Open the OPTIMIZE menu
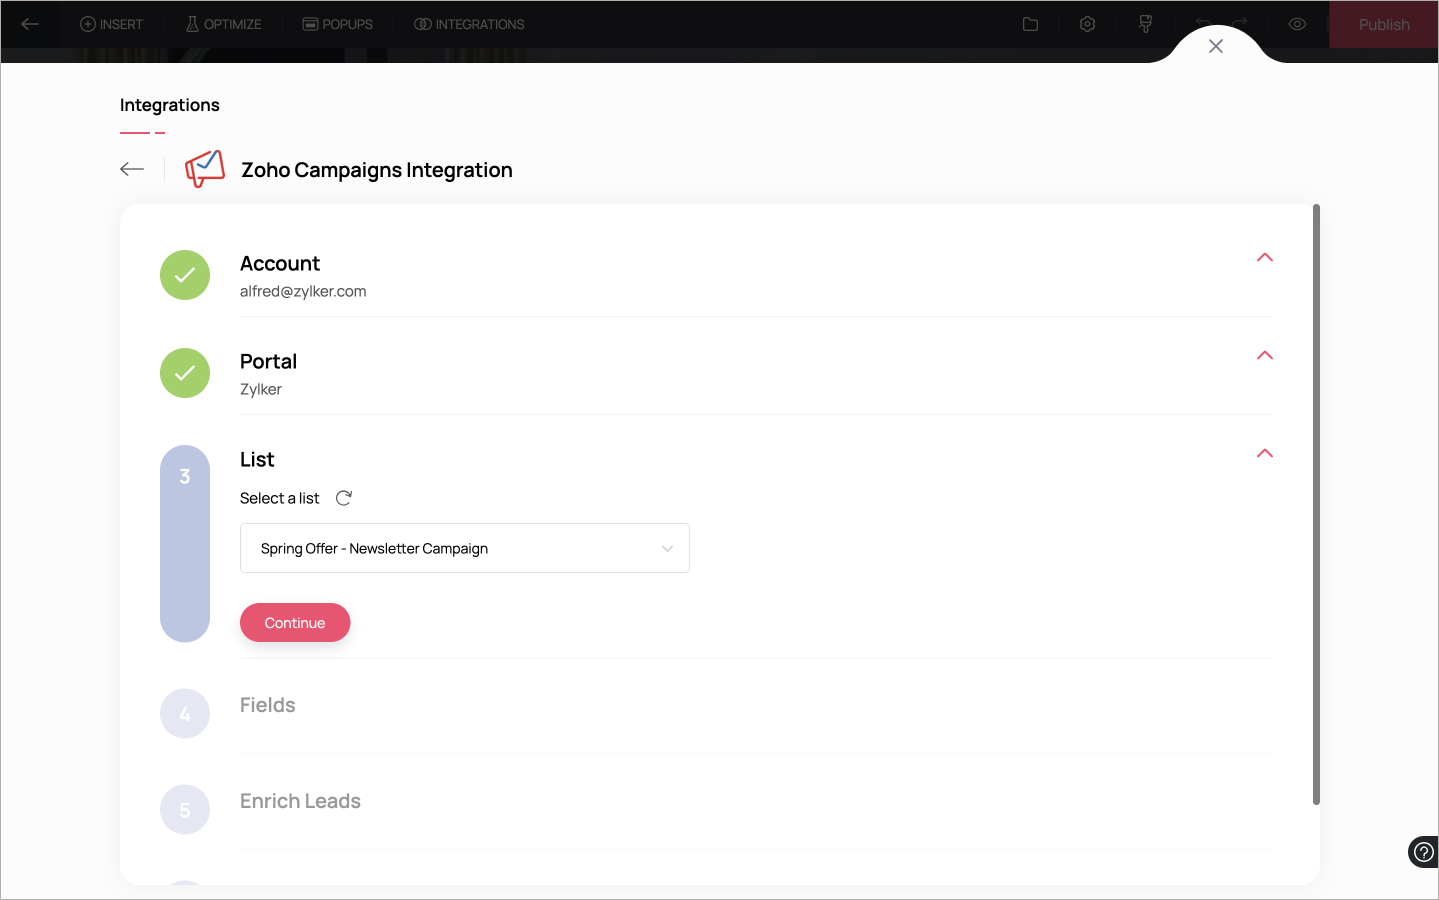The height and width of the screenshot is (900, 1439). [223, 24]
